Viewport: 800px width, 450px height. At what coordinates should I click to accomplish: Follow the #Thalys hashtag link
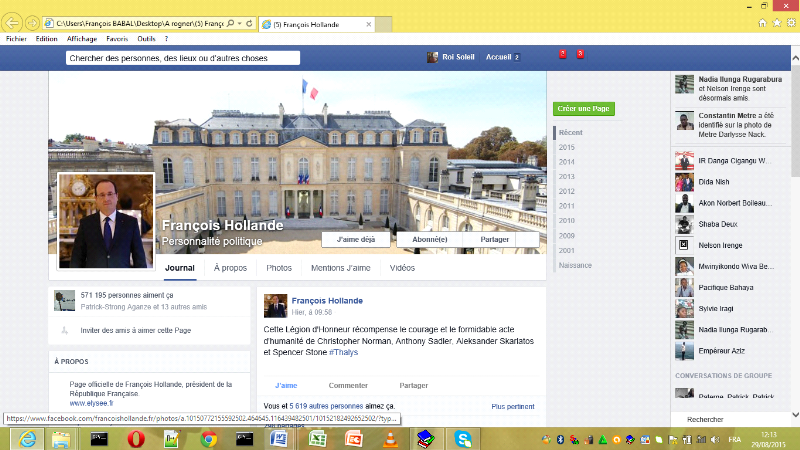pos(342,352)
